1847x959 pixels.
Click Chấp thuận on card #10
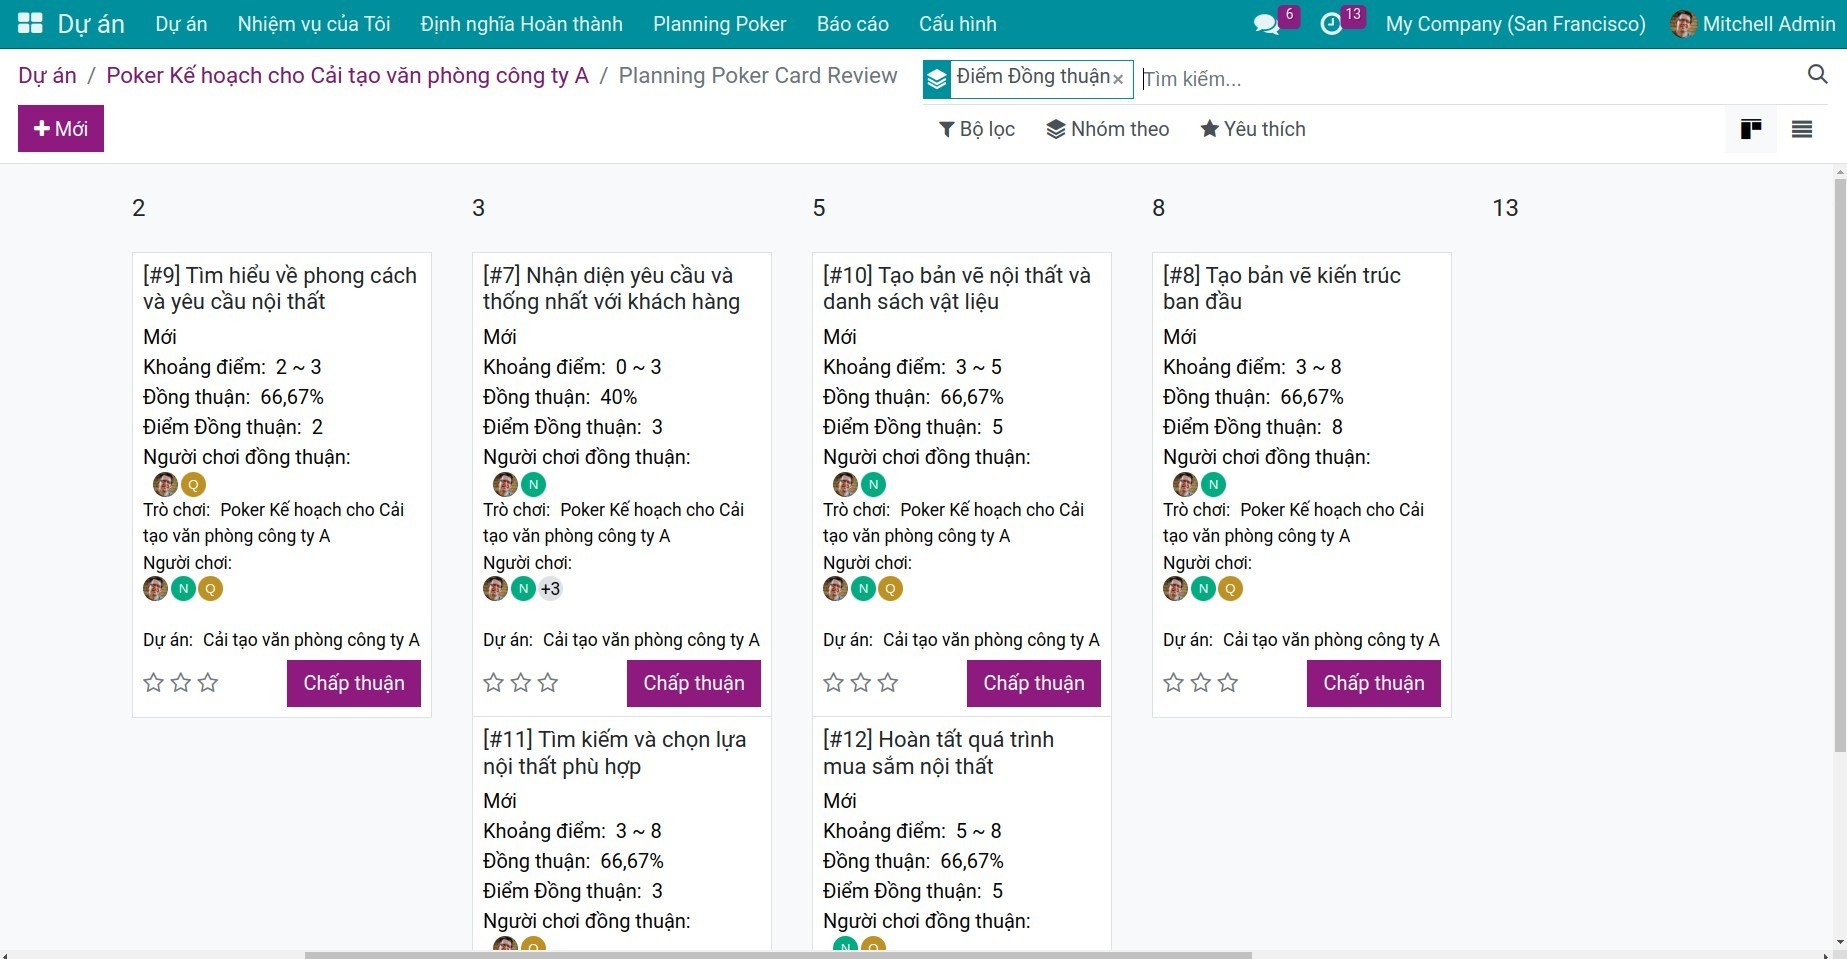[1034, 683]
